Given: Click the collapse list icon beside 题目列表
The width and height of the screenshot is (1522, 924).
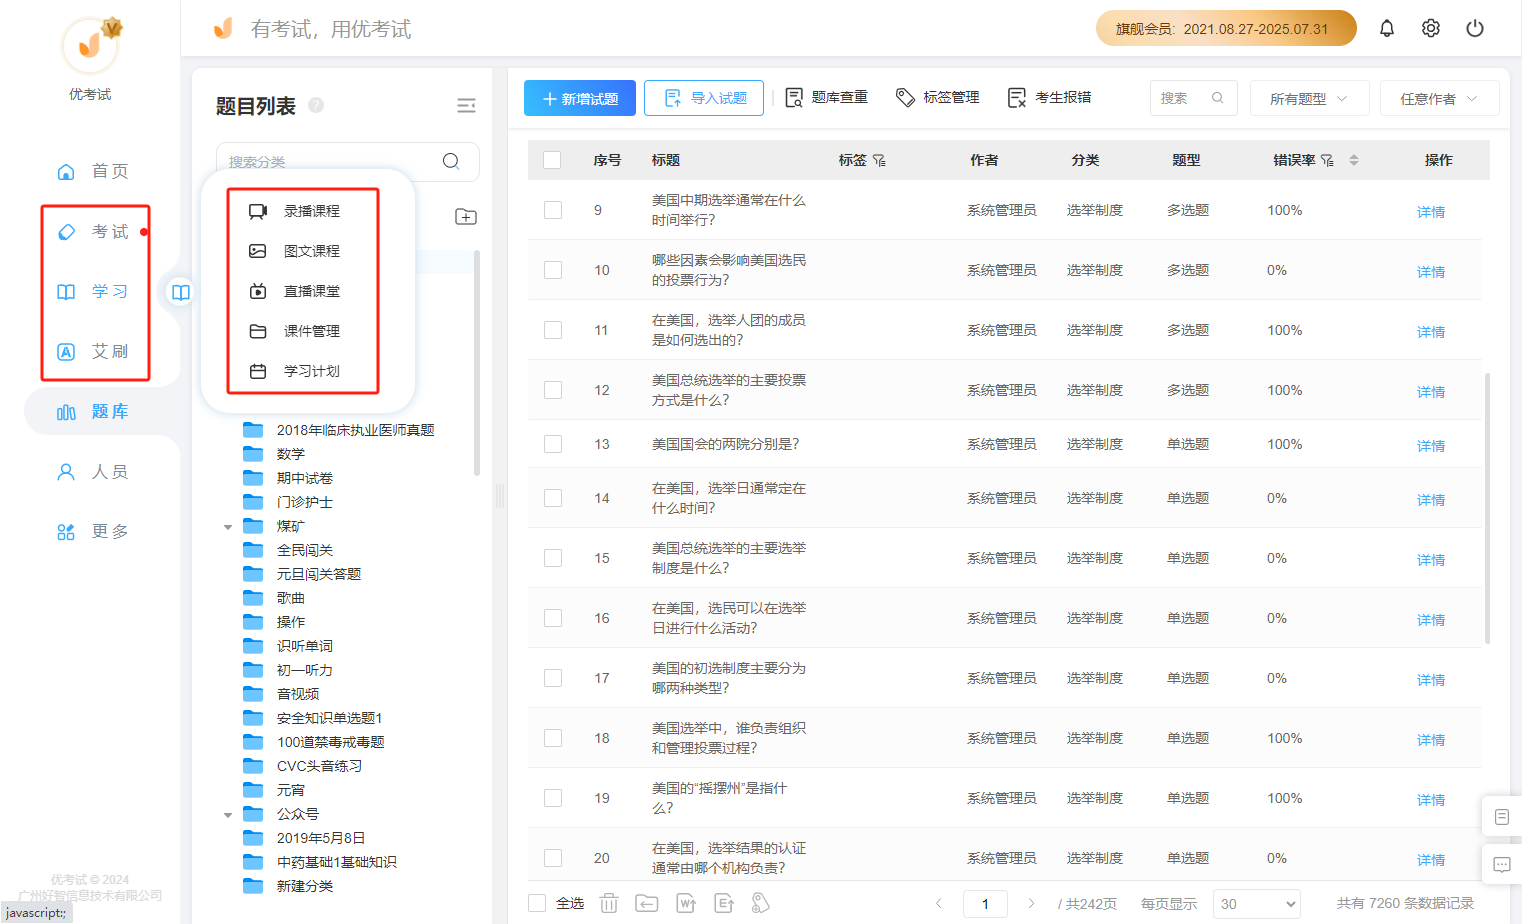Looking at the screenshot, I should point(466,106).
